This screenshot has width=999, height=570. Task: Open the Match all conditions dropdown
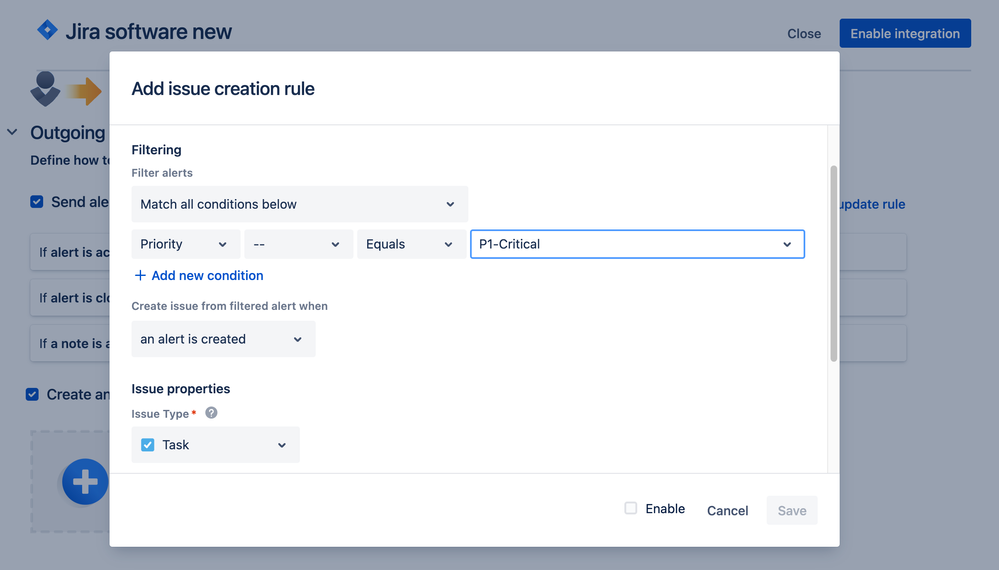pyautogui.click(x=299, y=204)
